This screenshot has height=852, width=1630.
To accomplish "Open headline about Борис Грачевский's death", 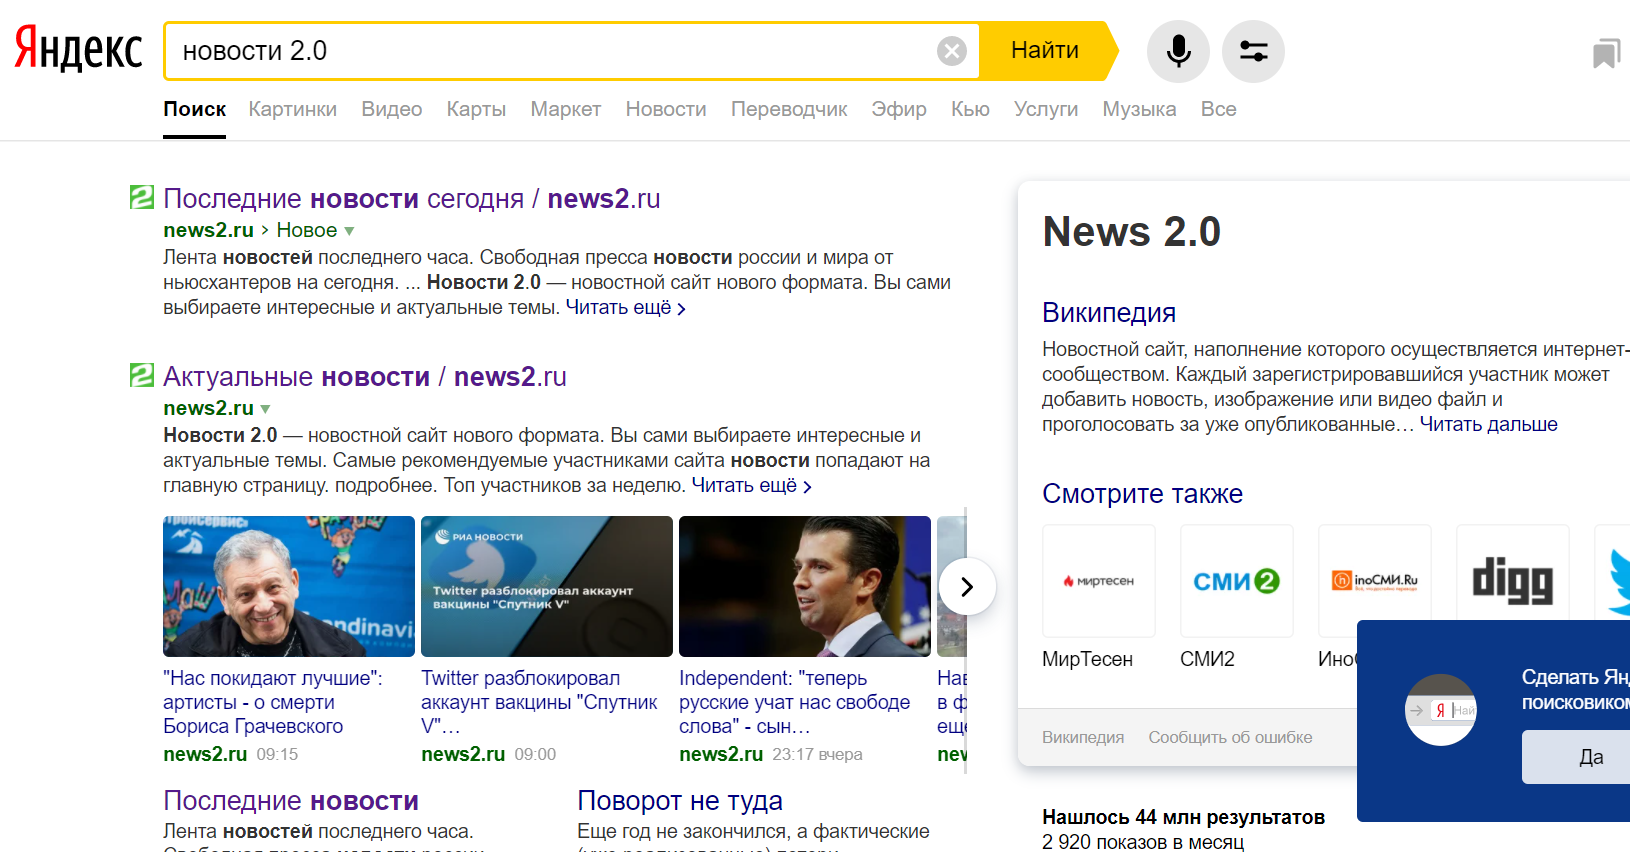I will [x=273, y=702].
